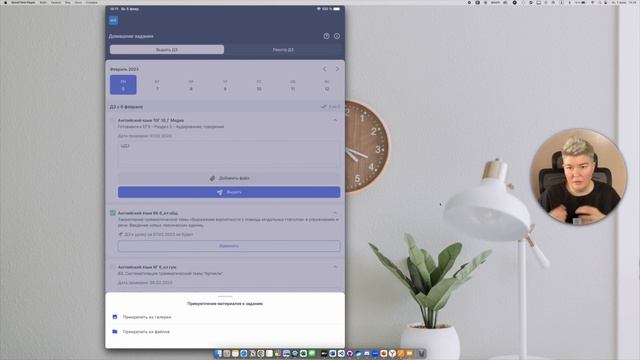Screen dimensions: 640x360
Task: Open the Apple menu in menu bar
Action: click(x=5, y=2)
